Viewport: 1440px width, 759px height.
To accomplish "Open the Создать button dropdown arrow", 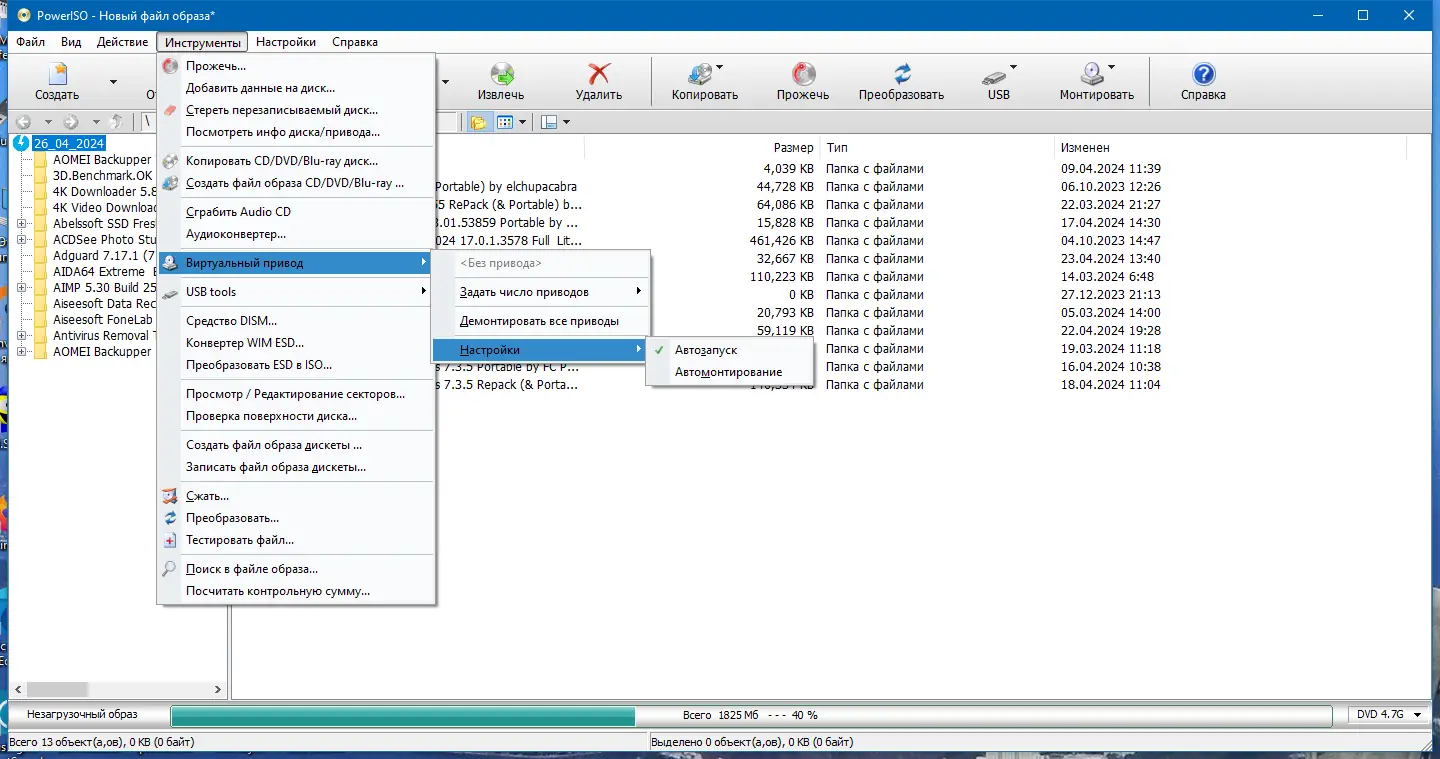I will 113,82.
